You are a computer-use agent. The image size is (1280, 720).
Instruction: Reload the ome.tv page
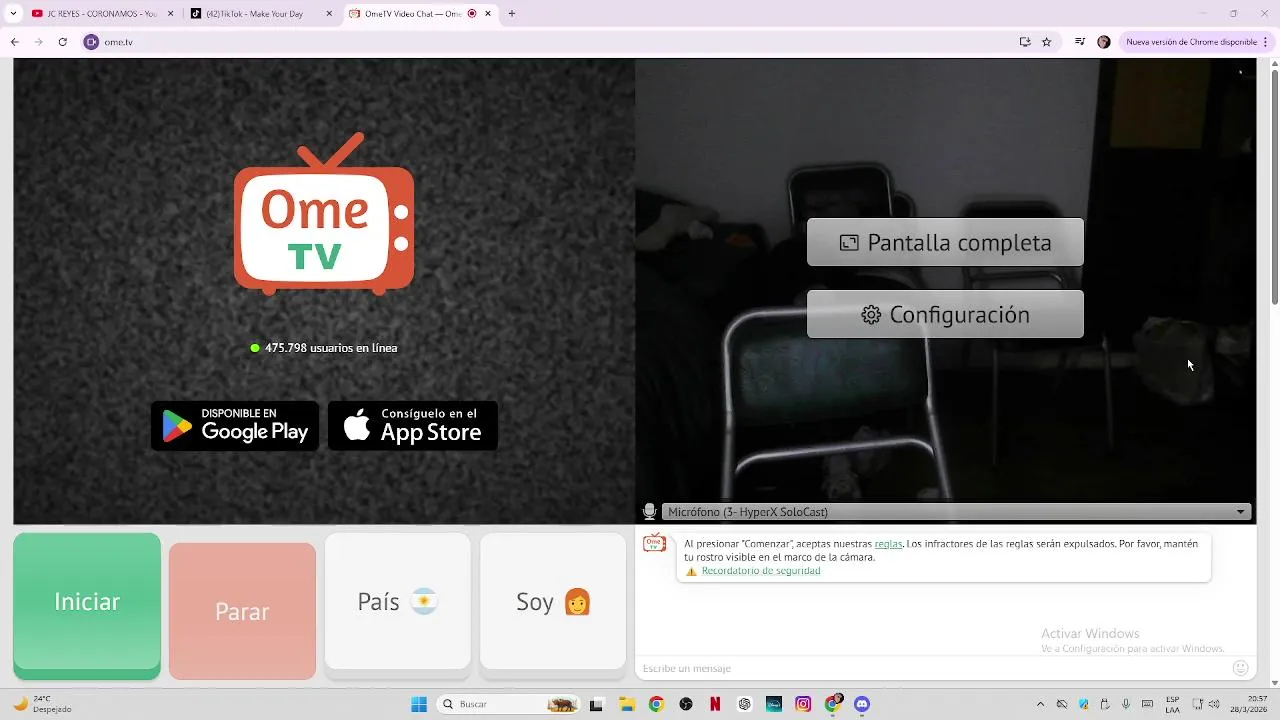62,42
